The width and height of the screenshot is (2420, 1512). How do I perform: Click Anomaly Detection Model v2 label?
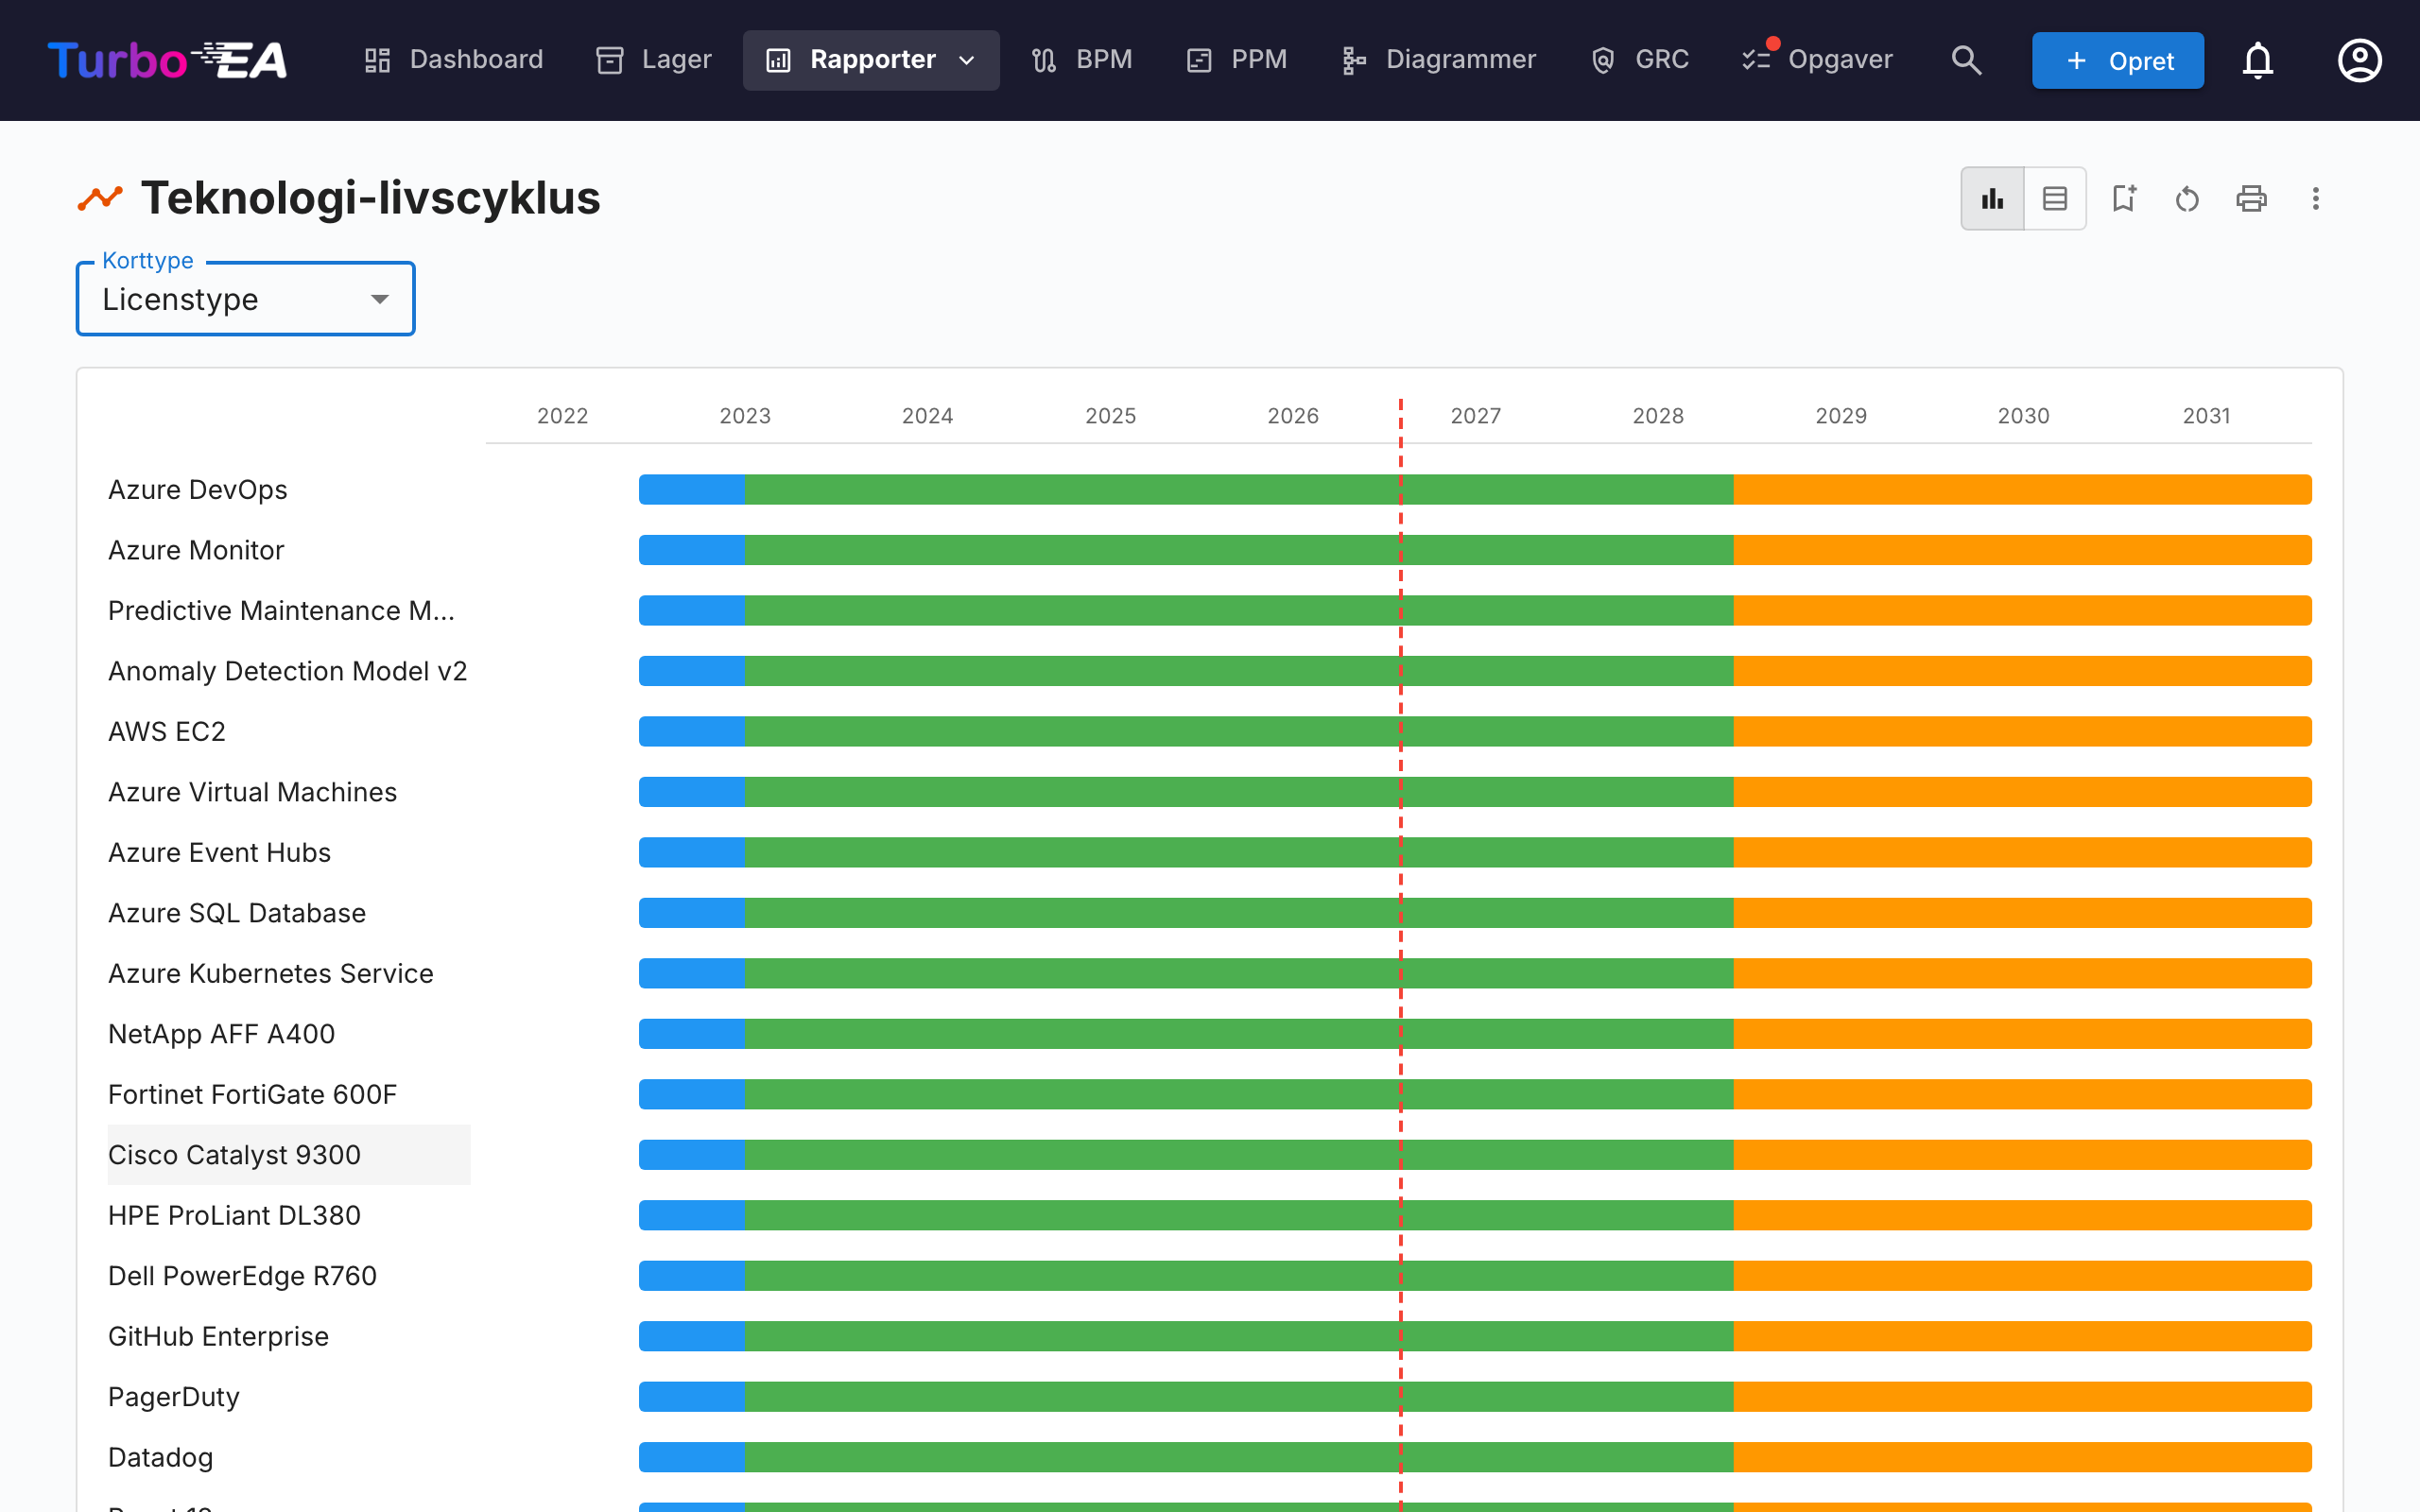(288, 671)
